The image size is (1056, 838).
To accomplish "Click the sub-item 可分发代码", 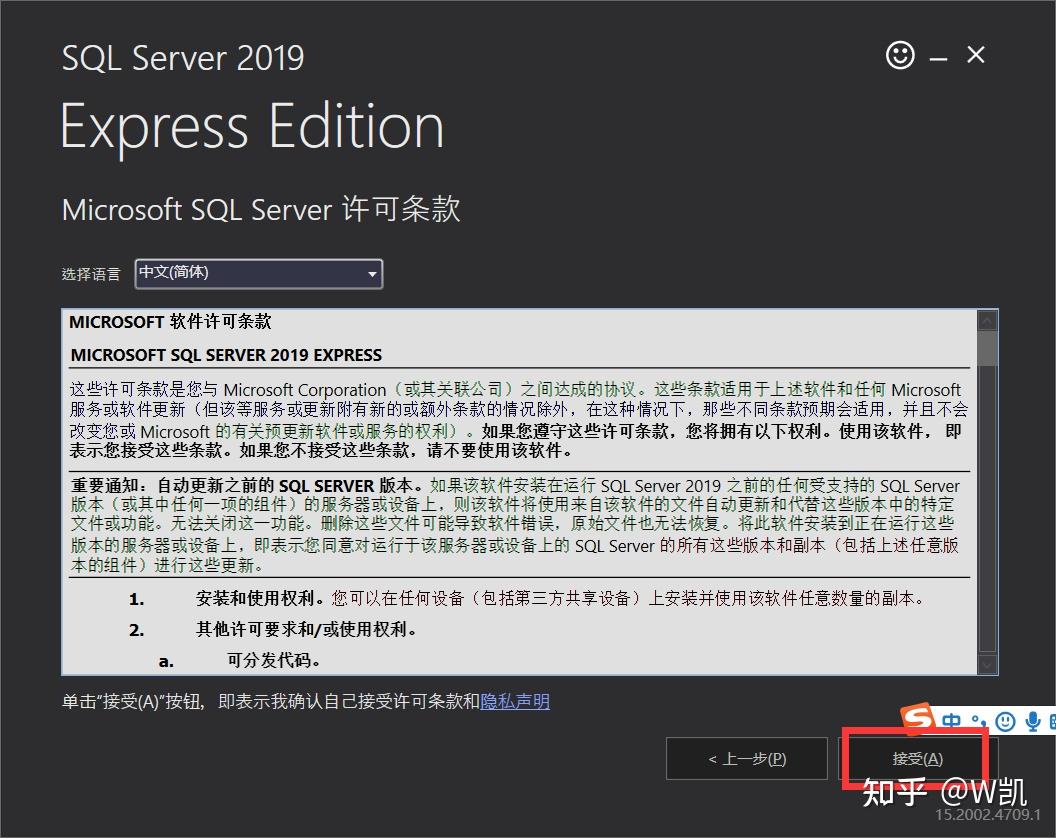I will pos(273,660).
